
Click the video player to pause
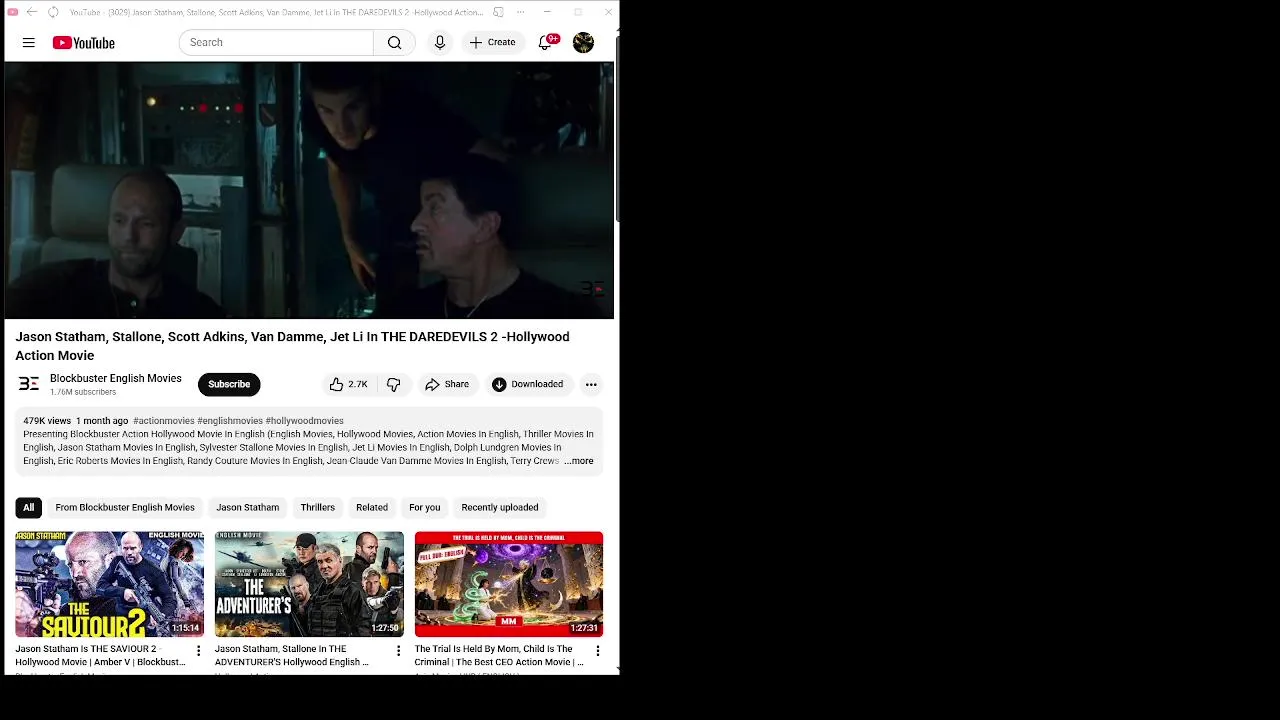coord(309,190)
